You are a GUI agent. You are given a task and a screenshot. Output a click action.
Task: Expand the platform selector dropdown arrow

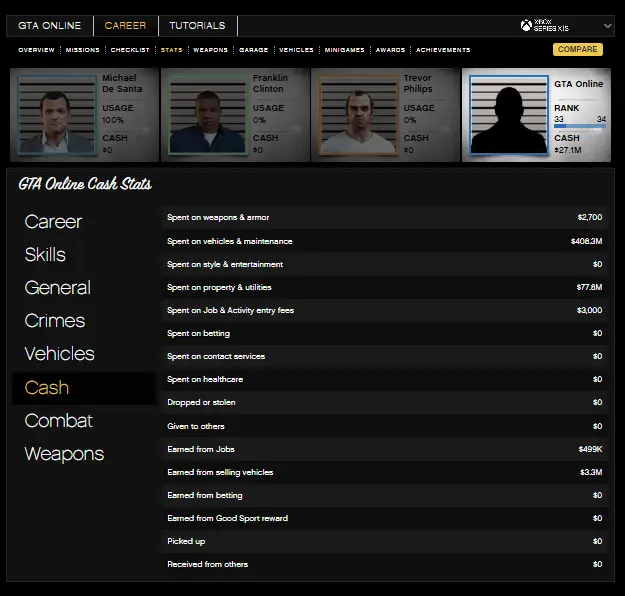click(x=607, y=26)
